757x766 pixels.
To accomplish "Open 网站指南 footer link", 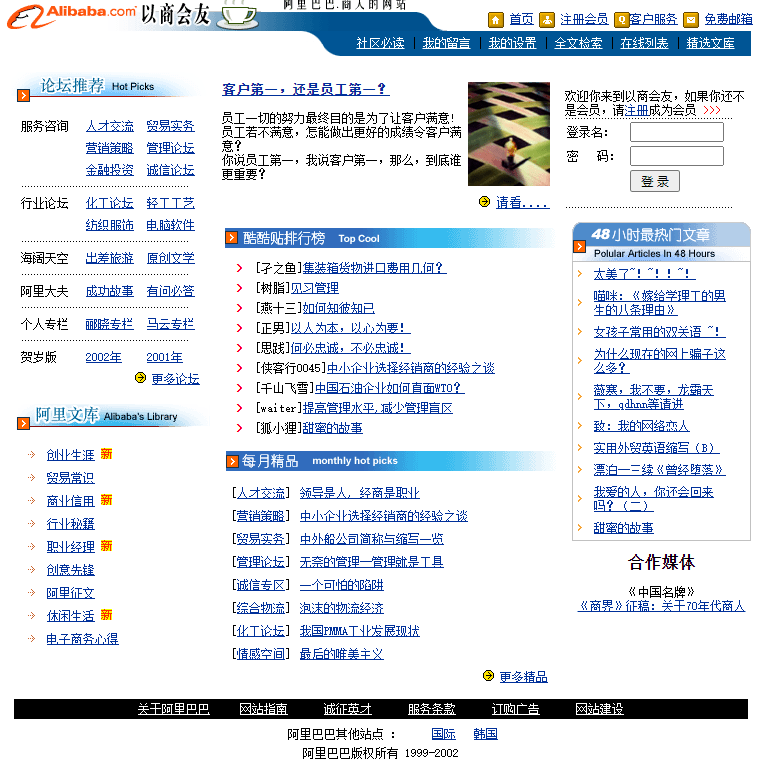I will click(x=263, y=709).
